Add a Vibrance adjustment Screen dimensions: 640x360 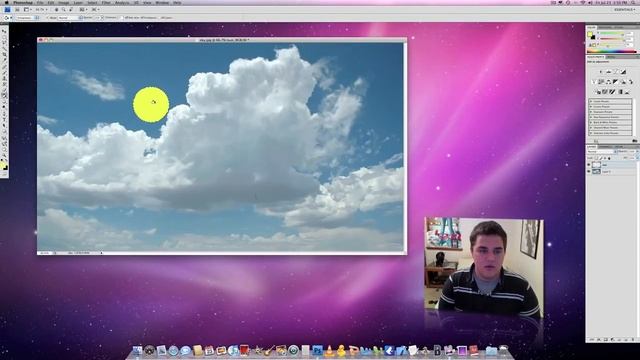pos(594,82)
